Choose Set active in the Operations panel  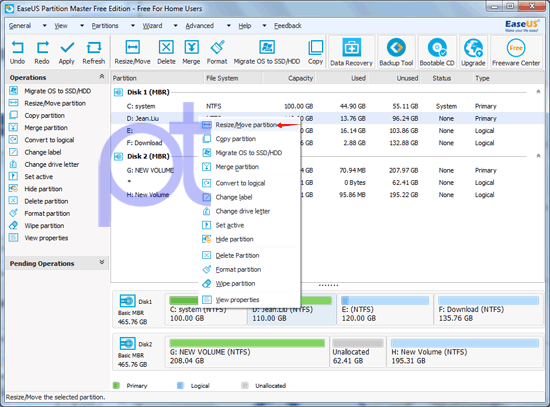point(39,176)
